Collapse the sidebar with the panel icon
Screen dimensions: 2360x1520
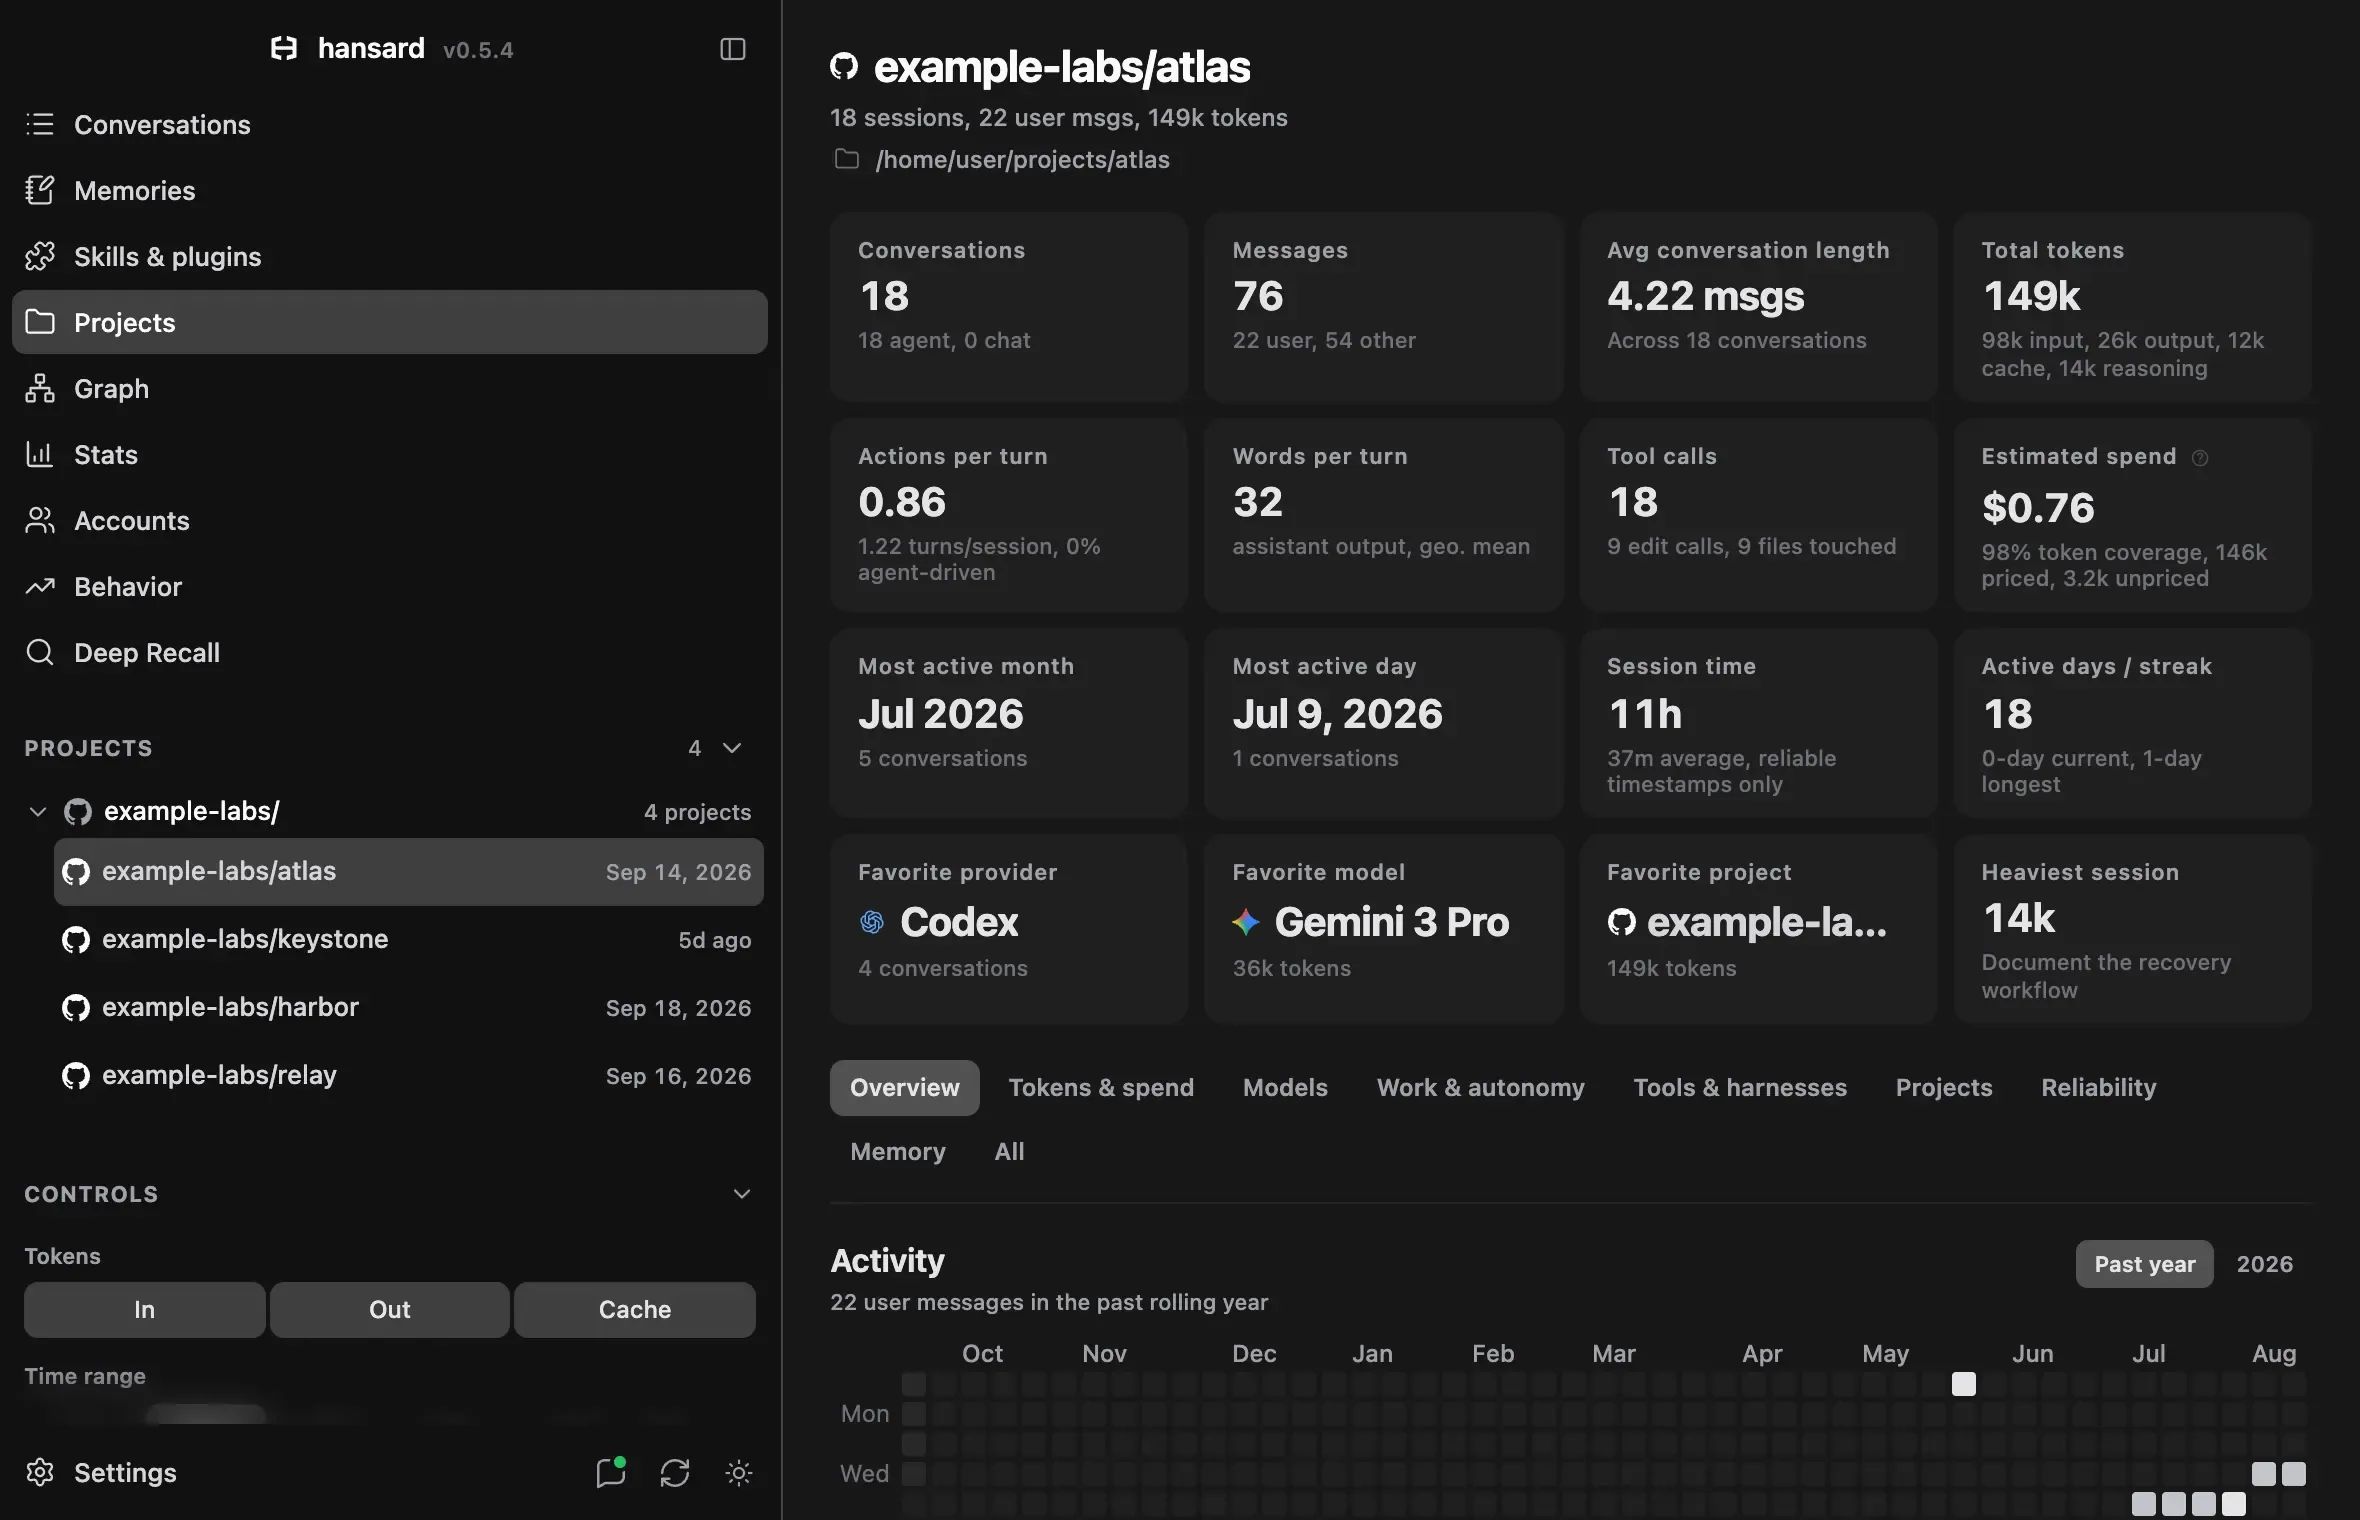[733, 49]
